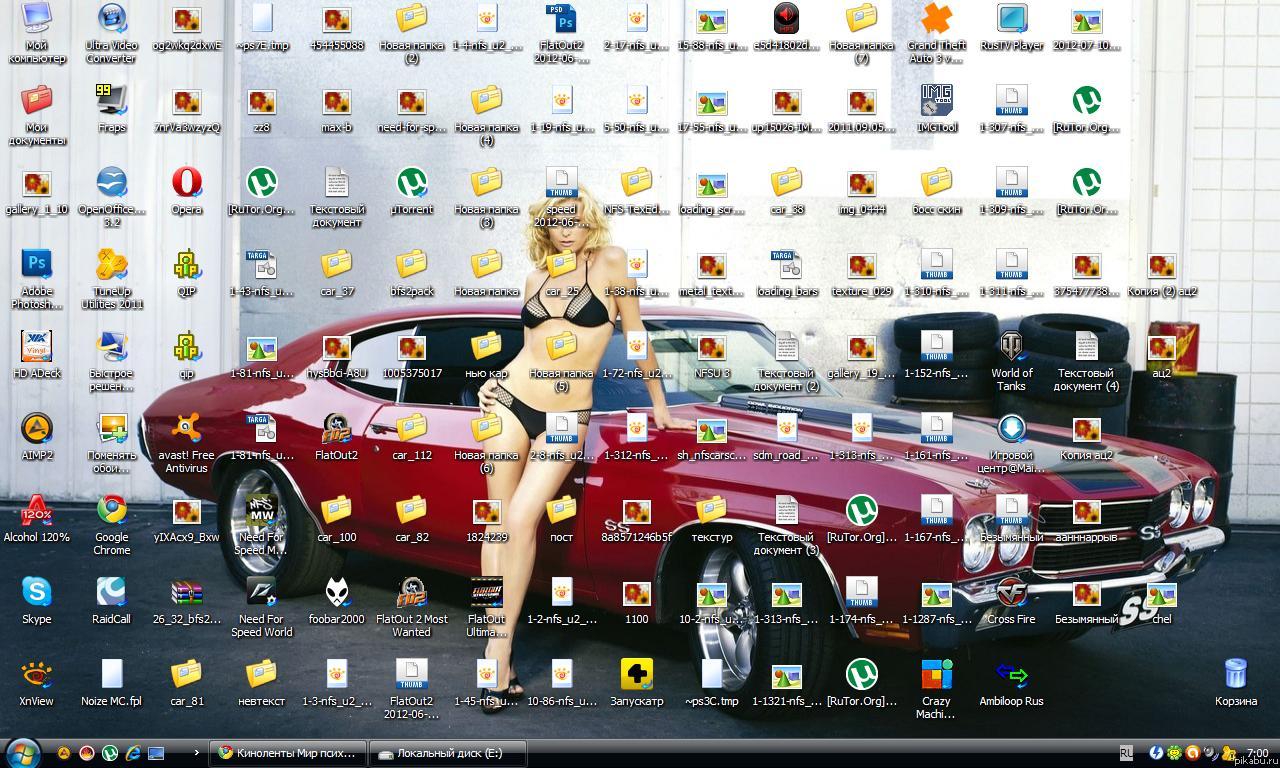Click the blue lightning bolt tray icon

(1156, 753)
